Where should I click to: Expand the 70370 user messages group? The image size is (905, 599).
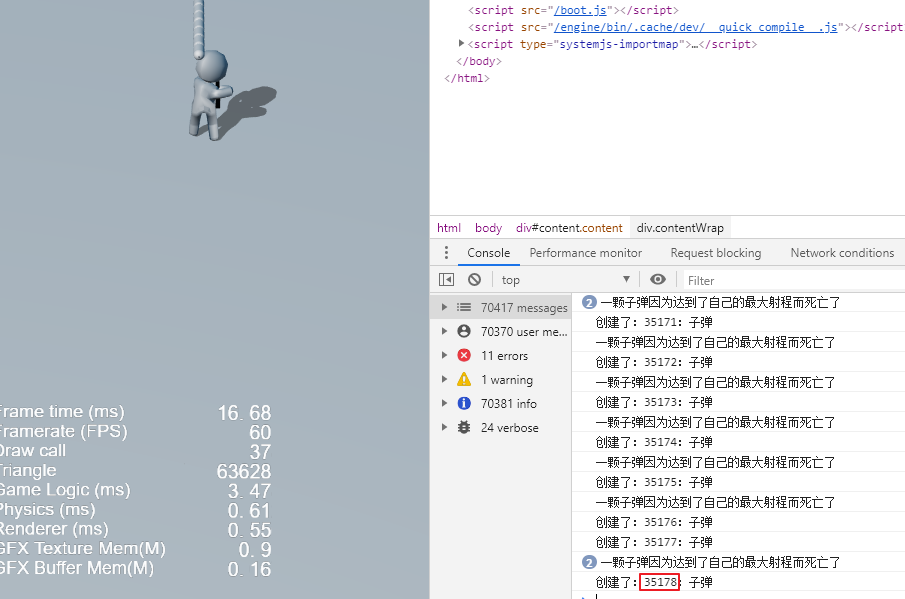pyautogui.click(x=444, y=331)
